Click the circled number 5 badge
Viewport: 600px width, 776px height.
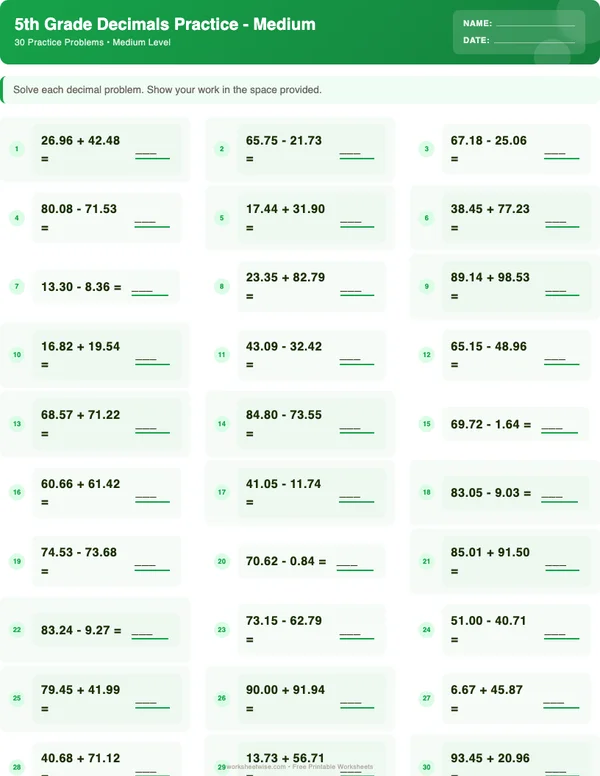point(222,218)
